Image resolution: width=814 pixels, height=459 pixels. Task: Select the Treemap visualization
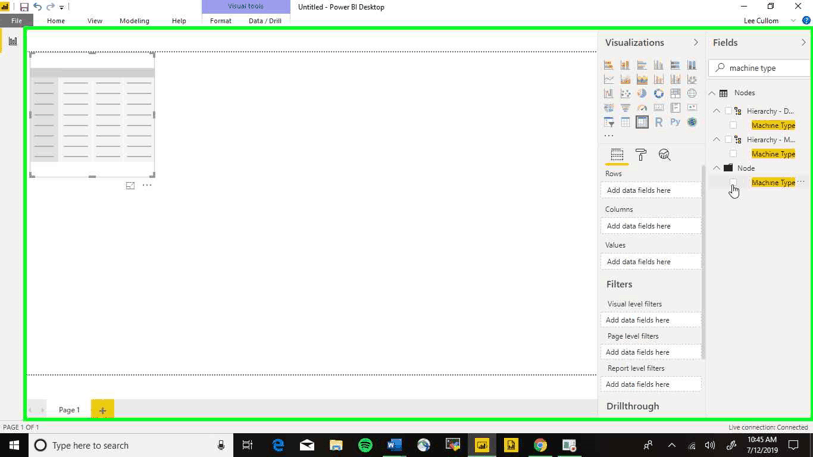pos(675,93)
